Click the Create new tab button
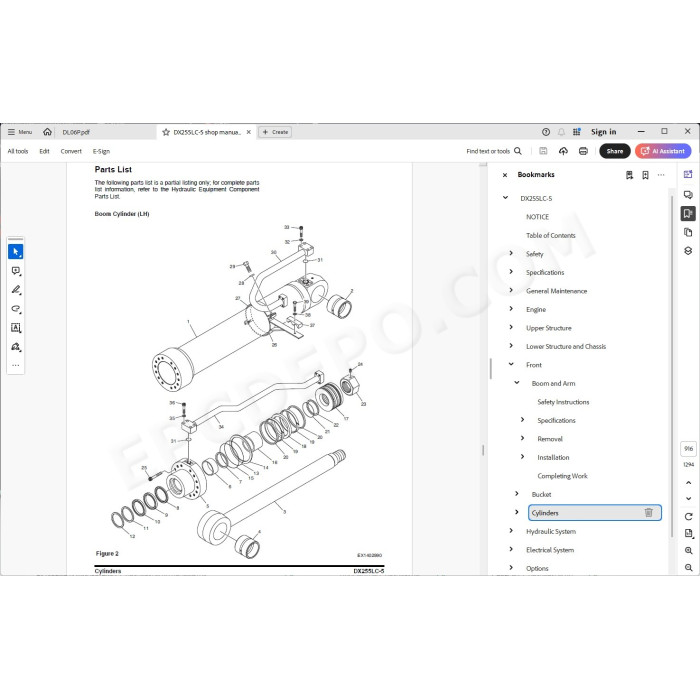The width and height of the screenshot is (700, 700). pos(275,132)
